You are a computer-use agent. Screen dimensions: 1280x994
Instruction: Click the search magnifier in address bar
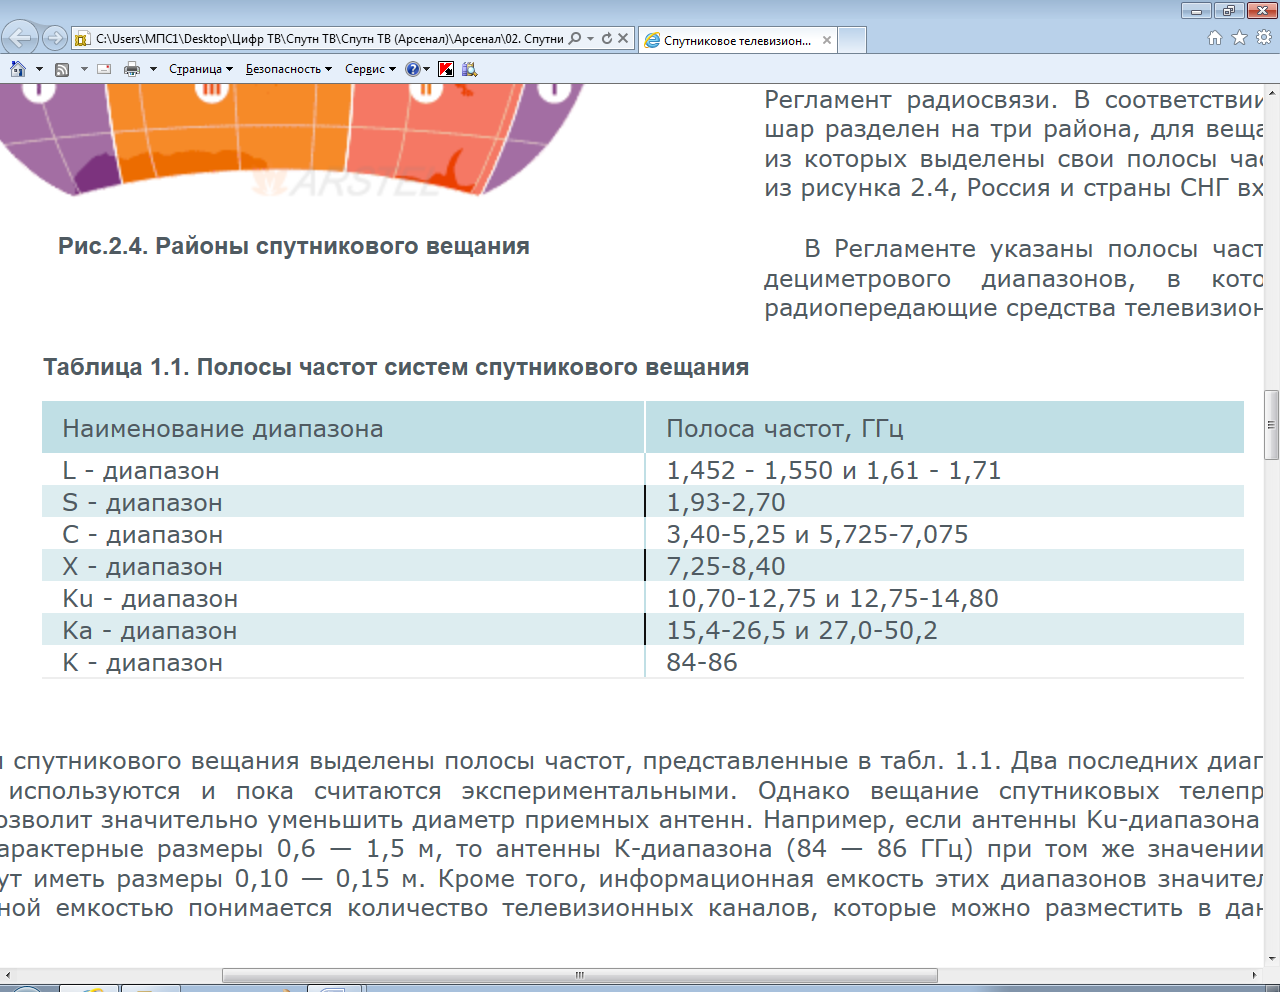point(575,39)
